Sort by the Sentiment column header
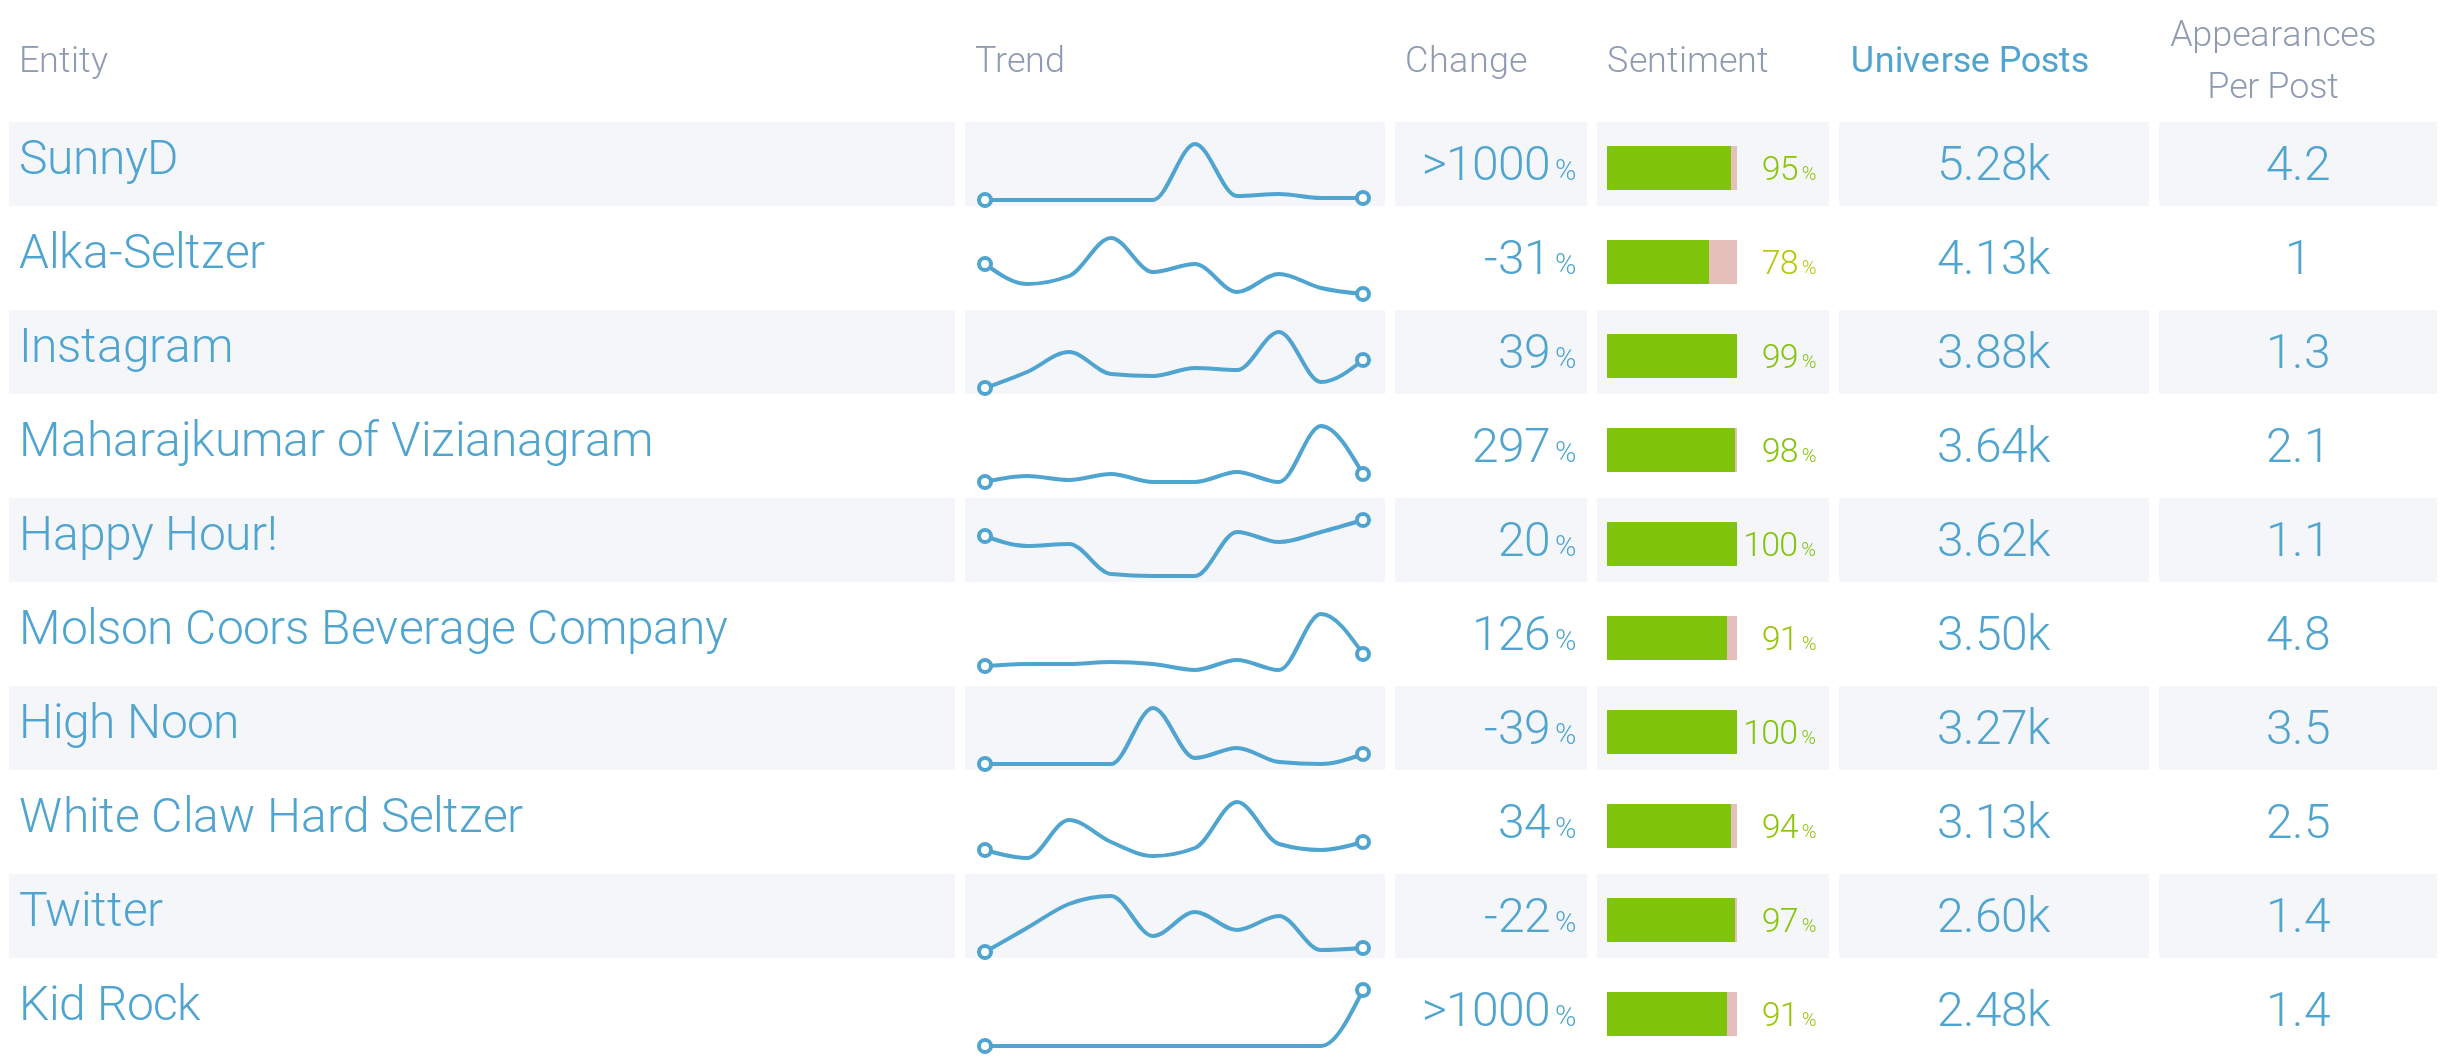This screenshot has width=2444, height=1058. pos(1687,60)
